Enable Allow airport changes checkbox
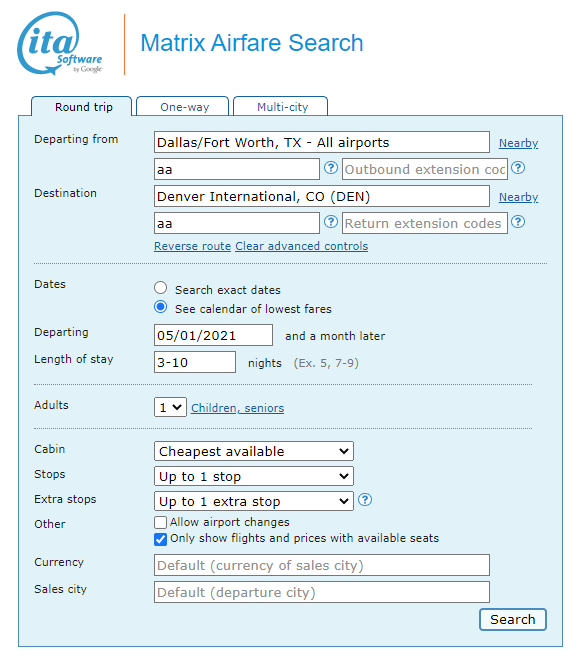This screenshot has height=662, width=578. coord(160,522)
